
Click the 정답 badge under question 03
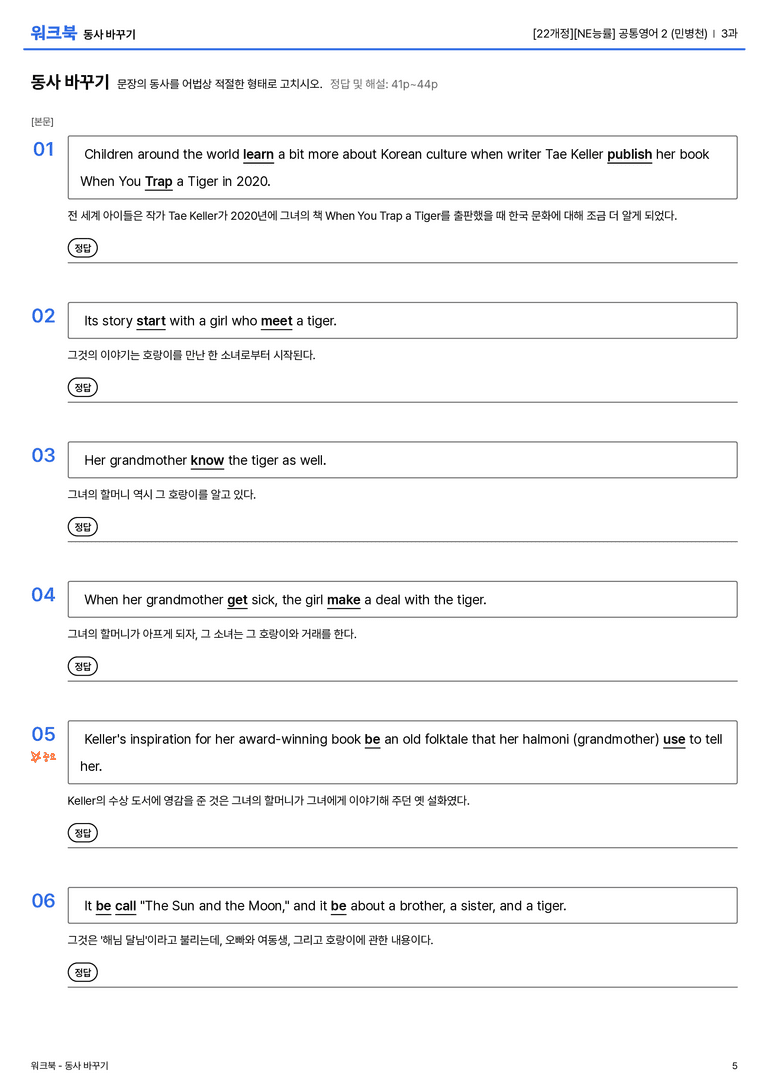coord(82,526)
